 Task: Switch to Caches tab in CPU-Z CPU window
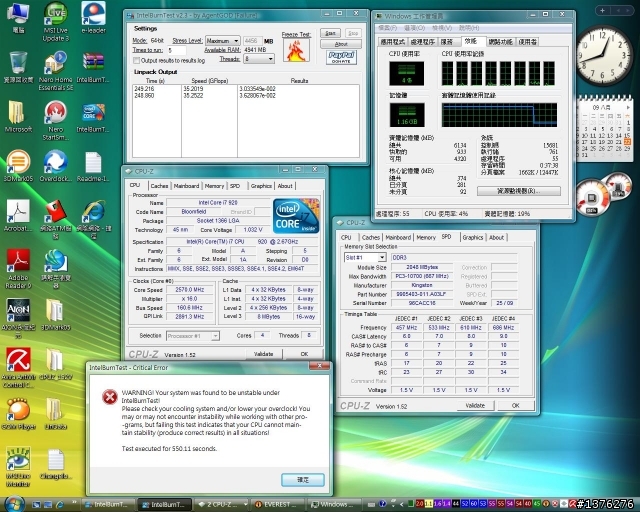pyautogui.click(x=159, y=186)
